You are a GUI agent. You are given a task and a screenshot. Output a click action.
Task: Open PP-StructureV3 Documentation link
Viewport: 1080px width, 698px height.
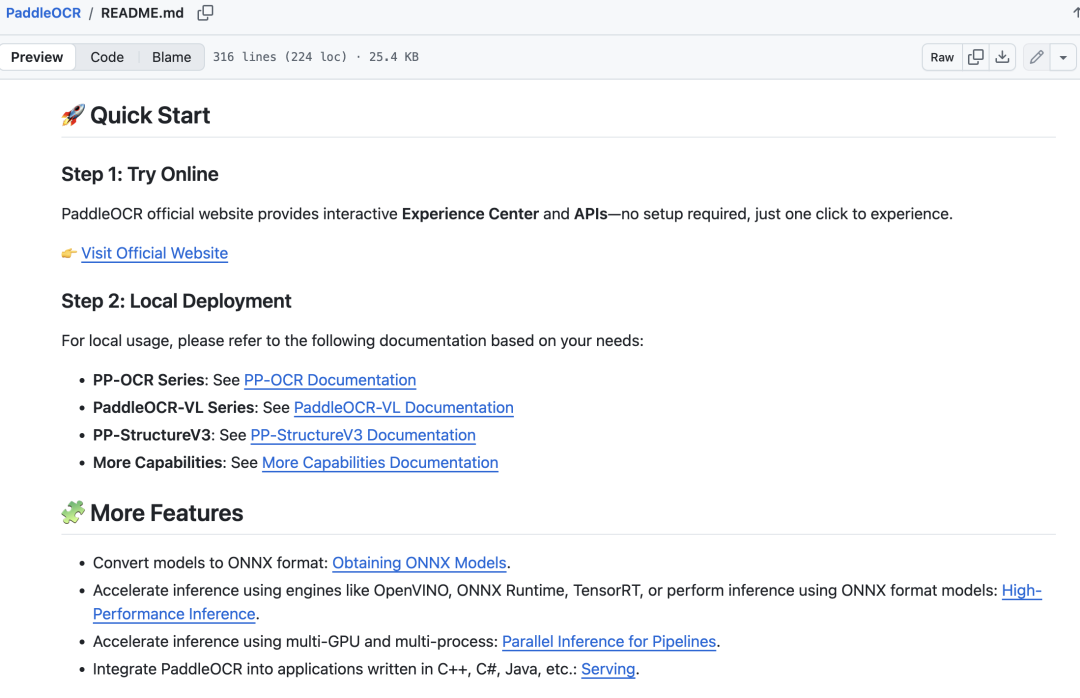[363, 435]
